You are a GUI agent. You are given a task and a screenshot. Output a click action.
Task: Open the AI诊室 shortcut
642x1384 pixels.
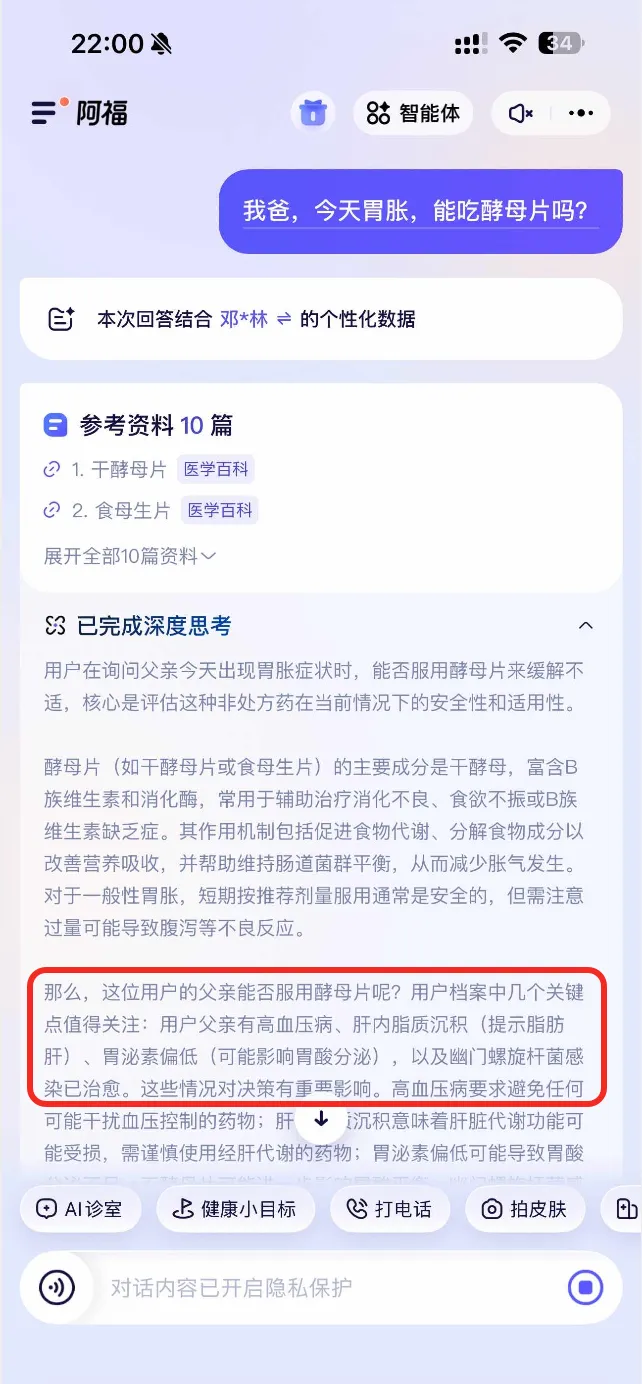79,1209
